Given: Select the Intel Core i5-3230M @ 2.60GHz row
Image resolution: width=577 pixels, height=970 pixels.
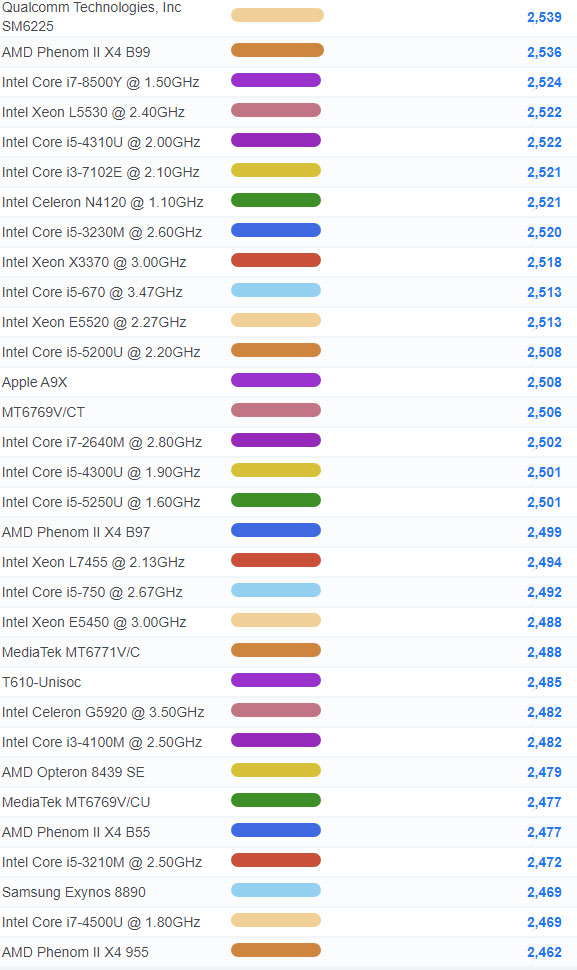Looking at the screenshot, I should (288, 232).
